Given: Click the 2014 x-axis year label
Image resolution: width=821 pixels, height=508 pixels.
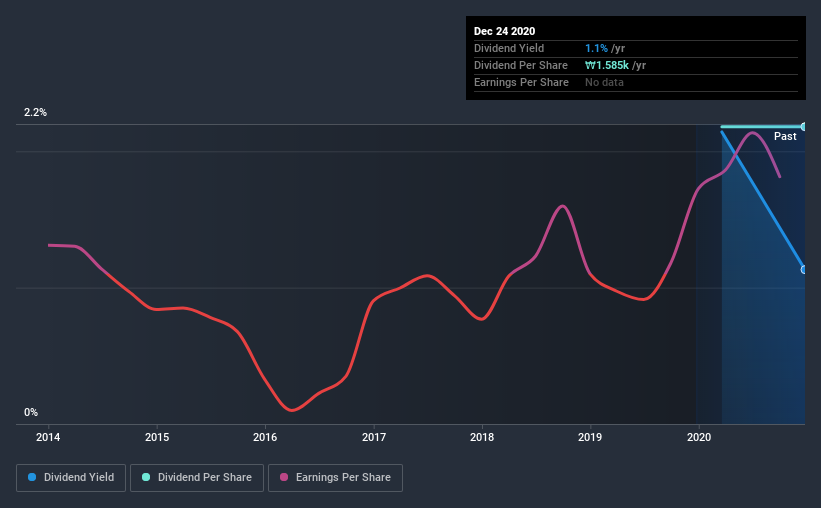Looking at the screenshot, I should [x=48, y=437].
